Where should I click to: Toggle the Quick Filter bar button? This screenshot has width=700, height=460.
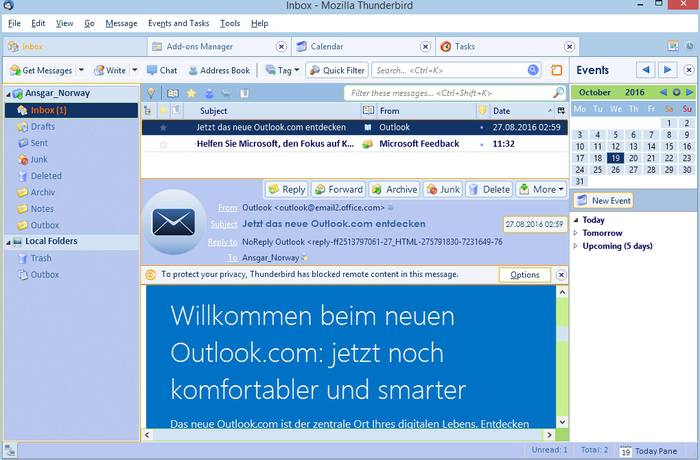(x=337, y=70)
